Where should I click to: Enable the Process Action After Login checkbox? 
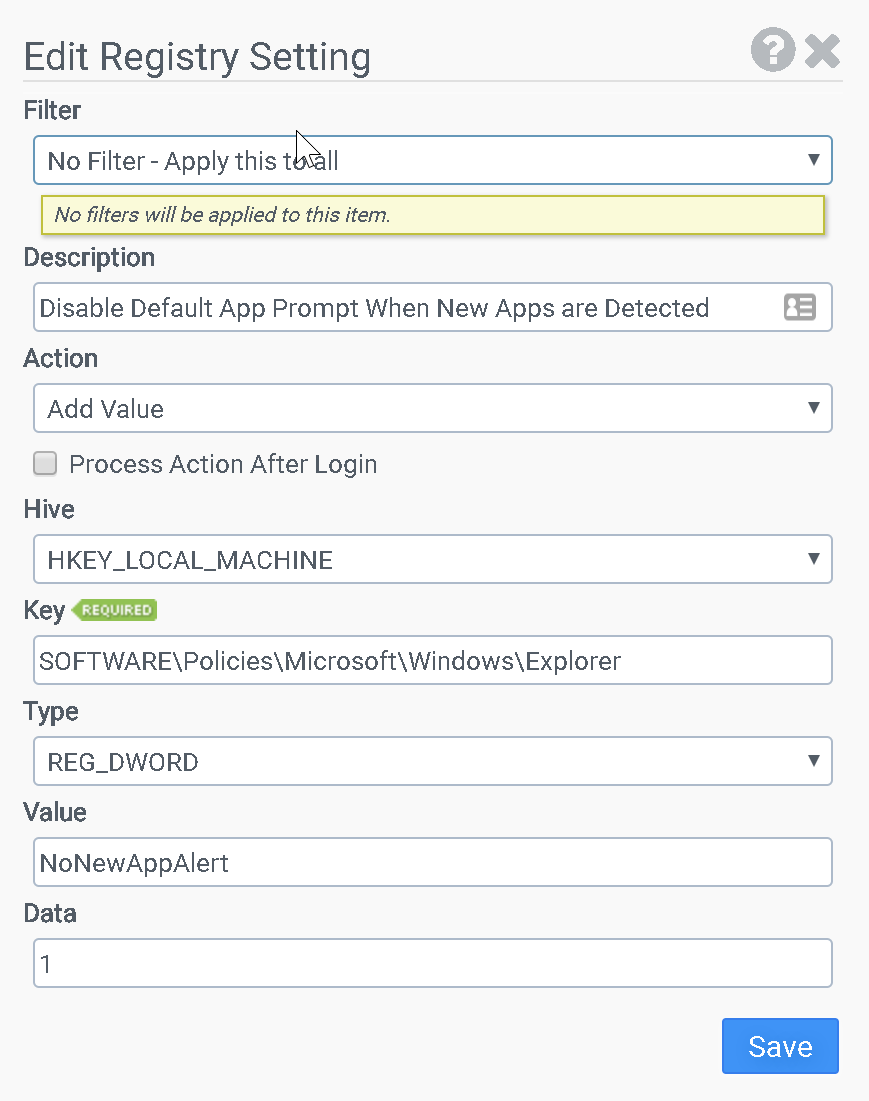coord(45,464)
